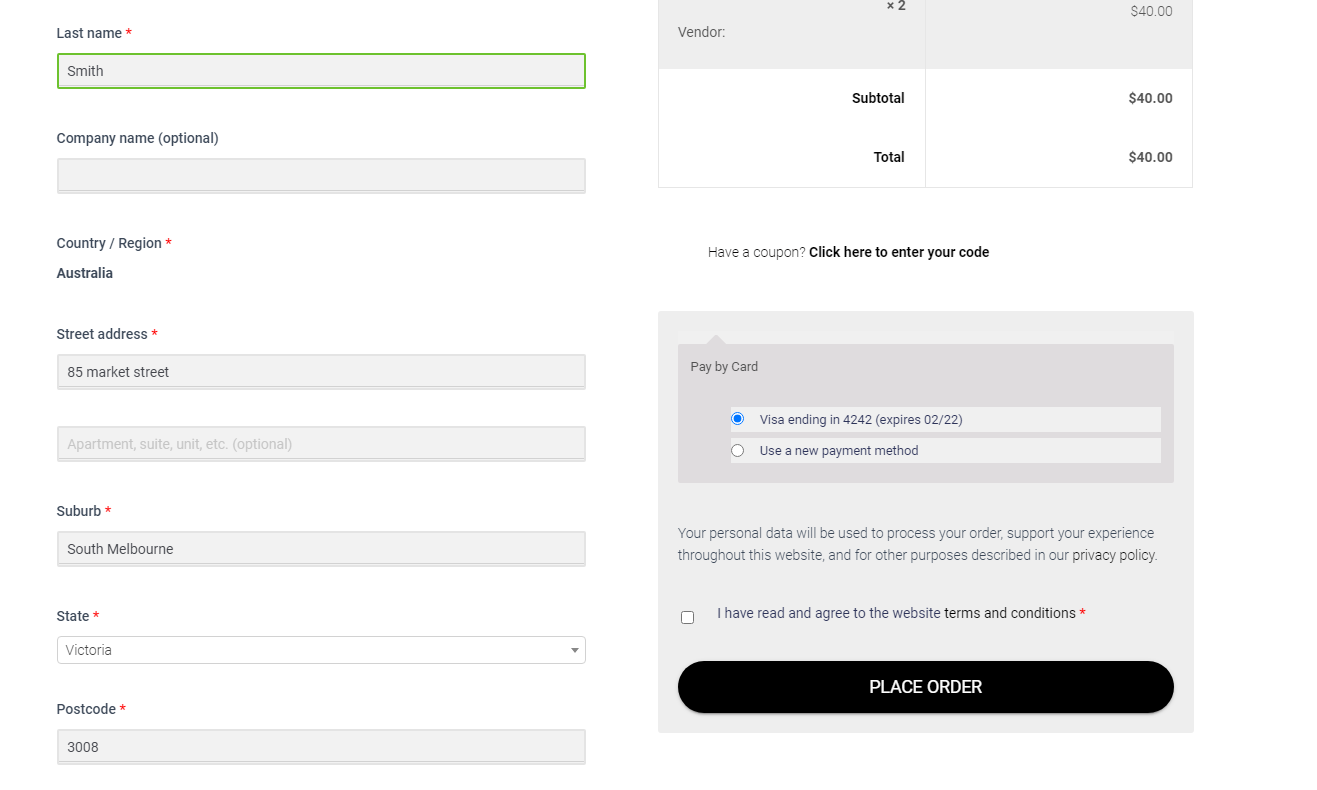Click the Use a new payment method label
Image resolution: width=1317 pixels, height=790 pixels.
[839, 451]
